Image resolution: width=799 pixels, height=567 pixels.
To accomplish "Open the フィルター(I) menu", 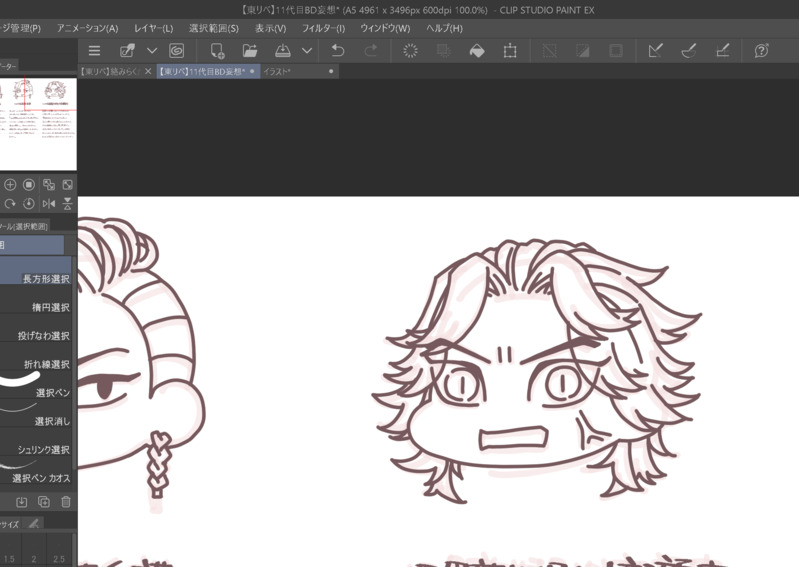I will point(324,29).
